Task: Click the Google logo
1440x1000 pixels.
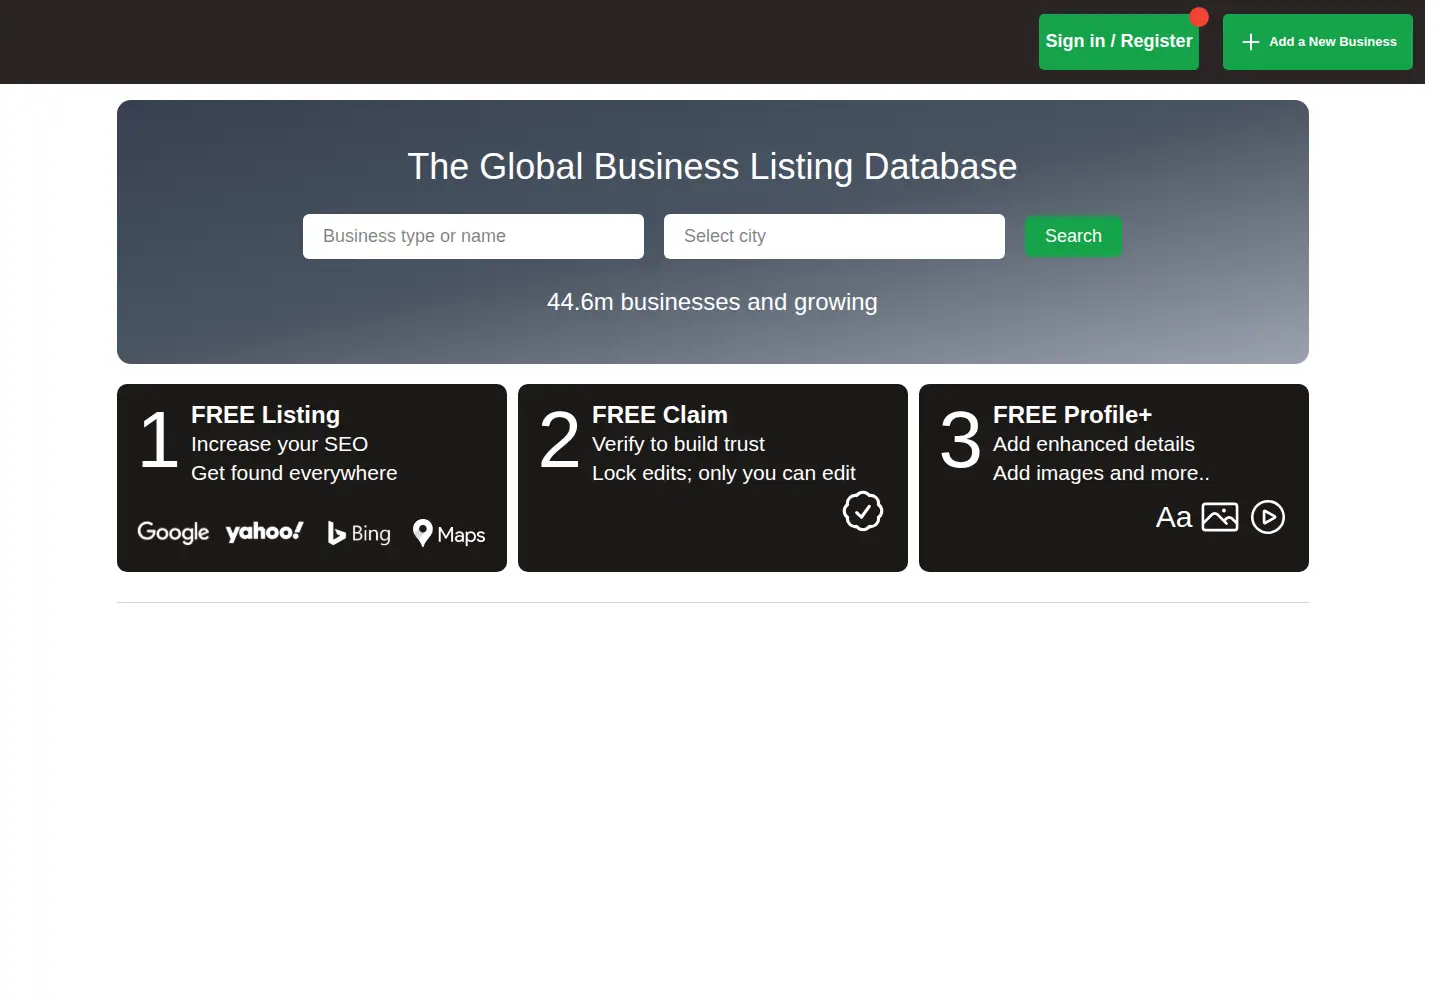Action: pos(173,533)
